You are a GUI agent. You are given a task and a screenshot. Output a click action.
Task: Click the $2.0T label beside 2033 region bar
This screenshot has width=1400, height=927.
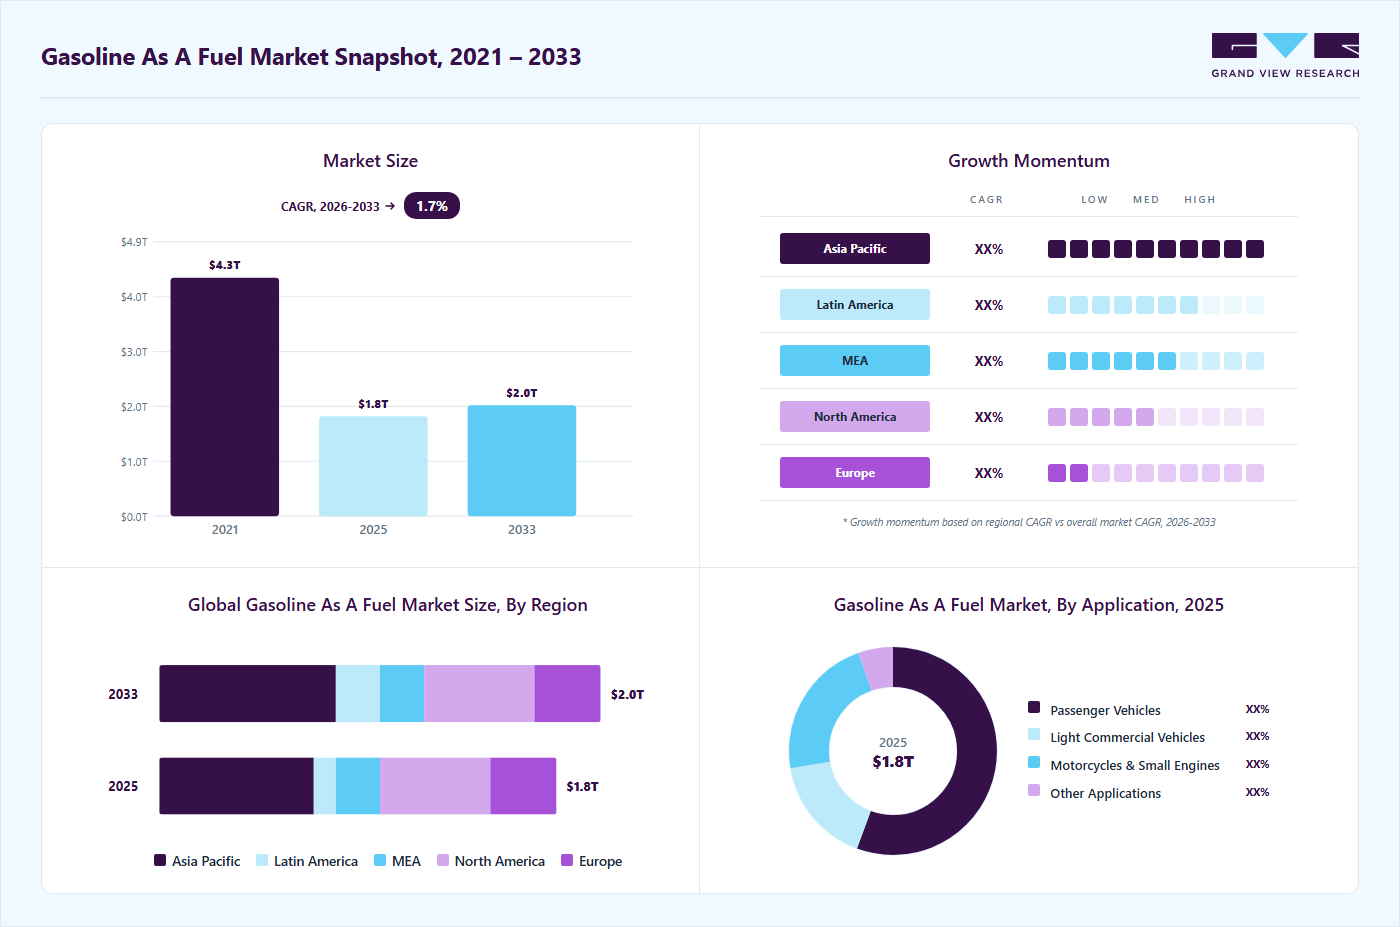point(628,694)
